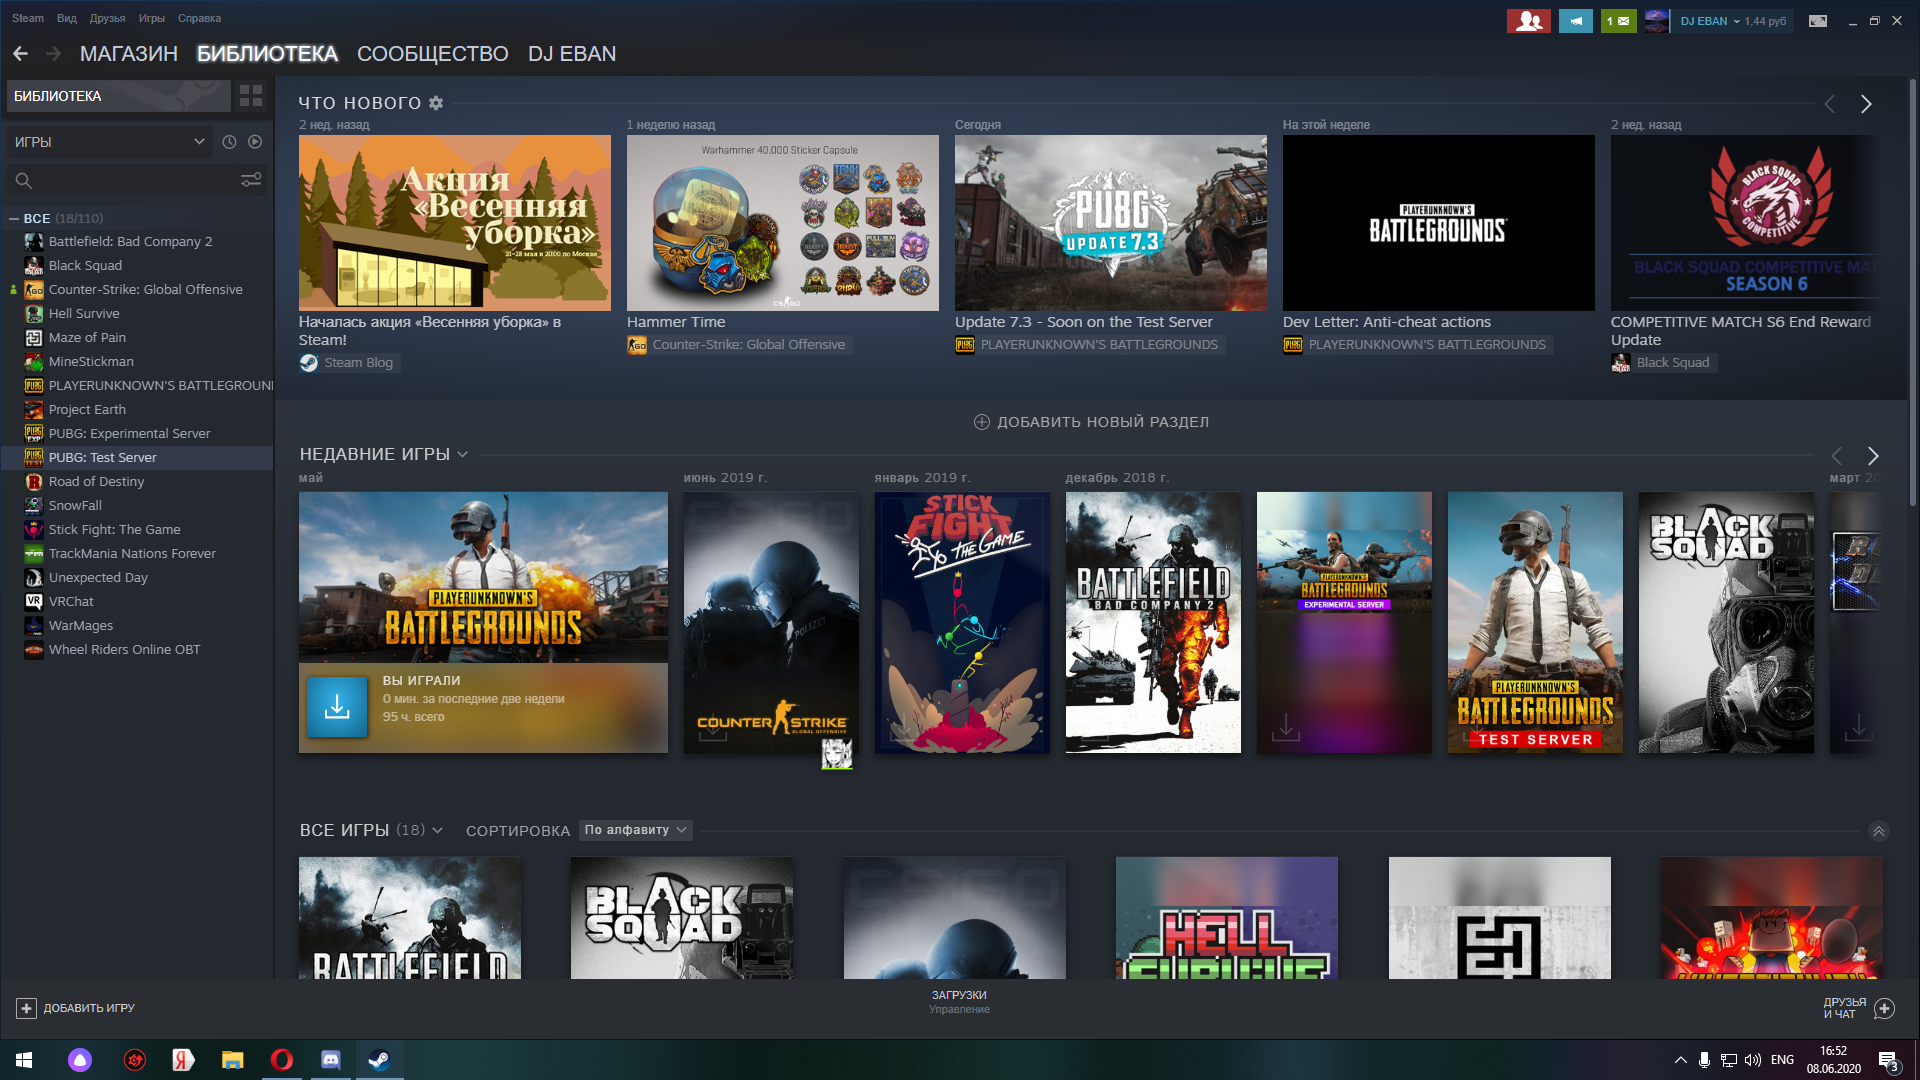Select Wheel Riders Online OBT
The image size is (1920, 1080).
tap(125, 650)
